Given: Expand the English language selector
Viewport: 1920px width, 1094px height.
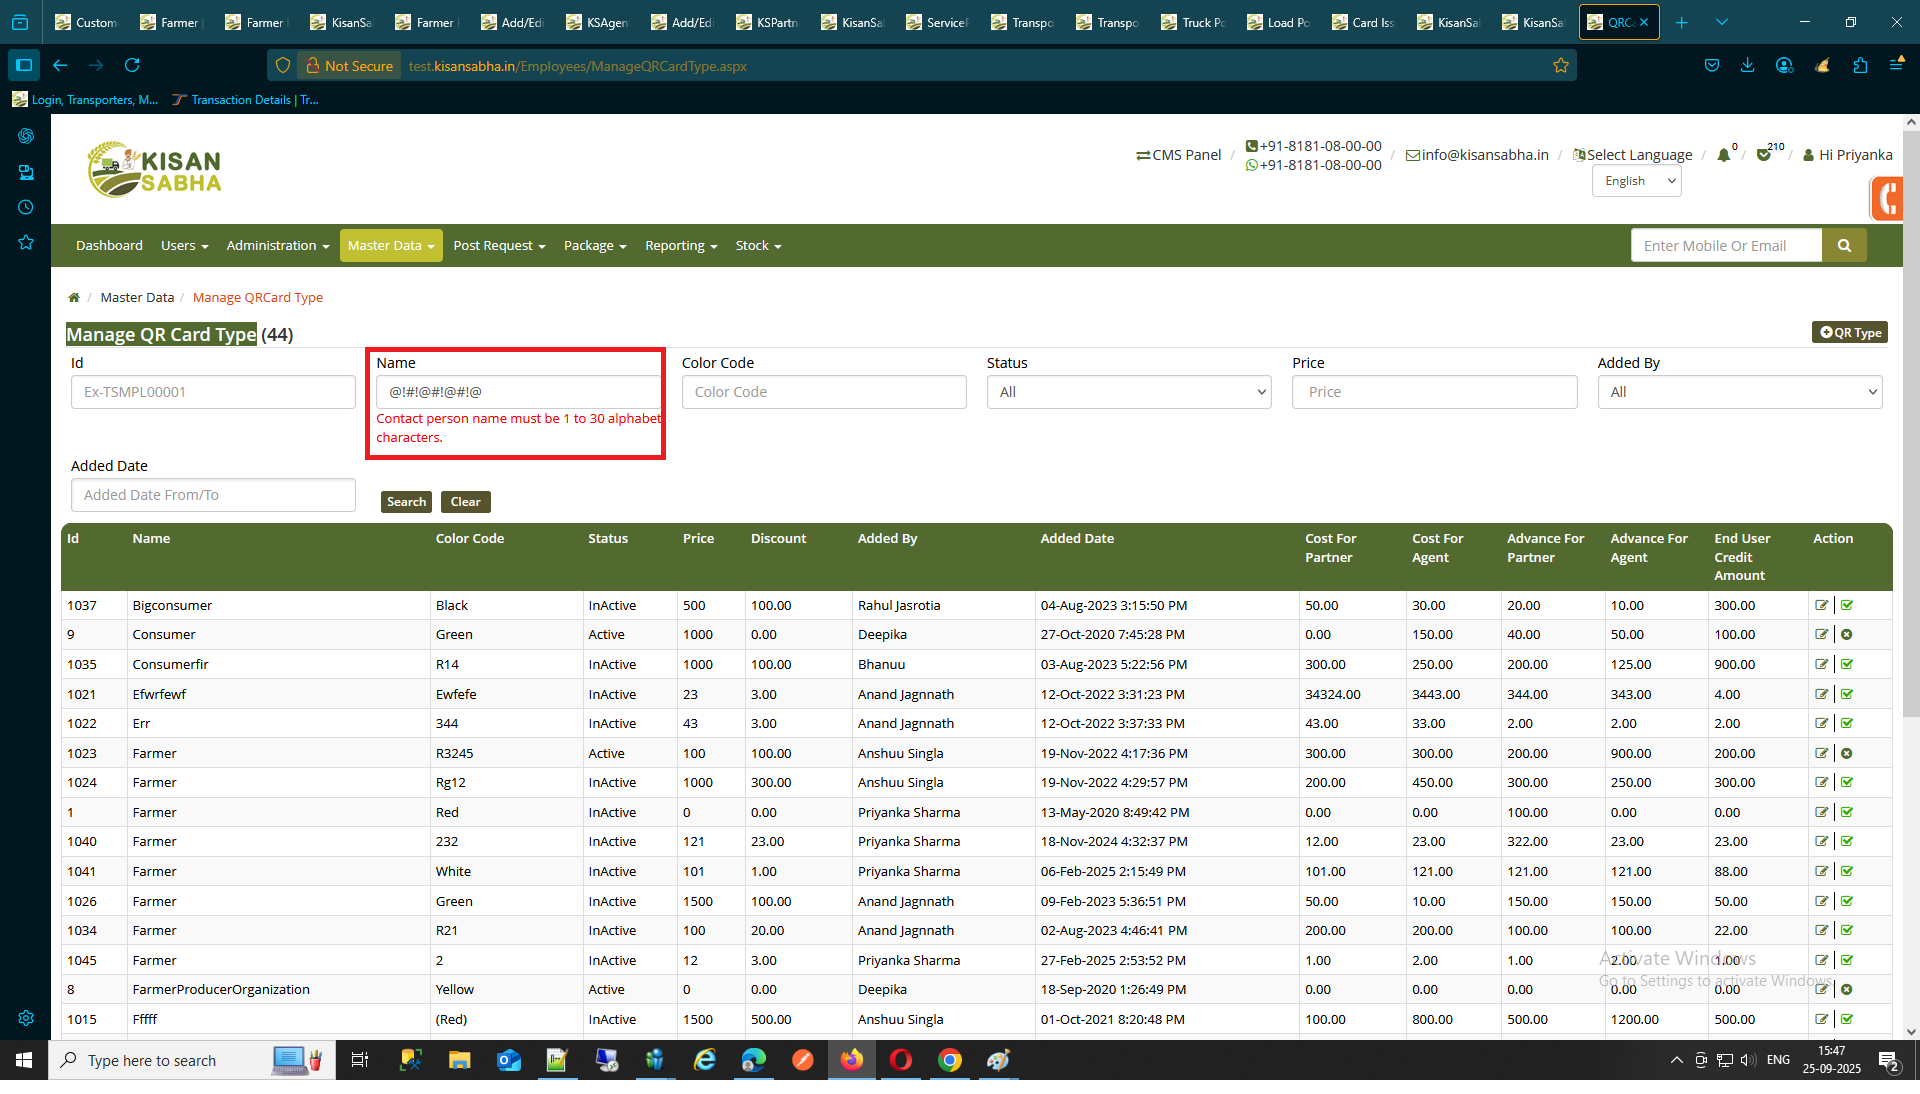Looking at the screenshot, I should 1636,181.
